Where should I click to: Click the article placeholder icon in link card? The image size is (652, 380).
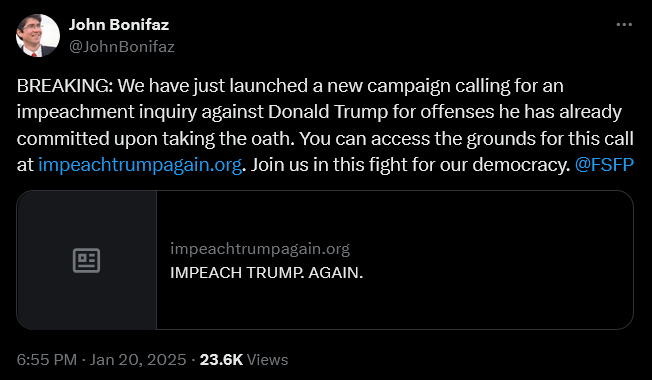(x=86, y=260)
